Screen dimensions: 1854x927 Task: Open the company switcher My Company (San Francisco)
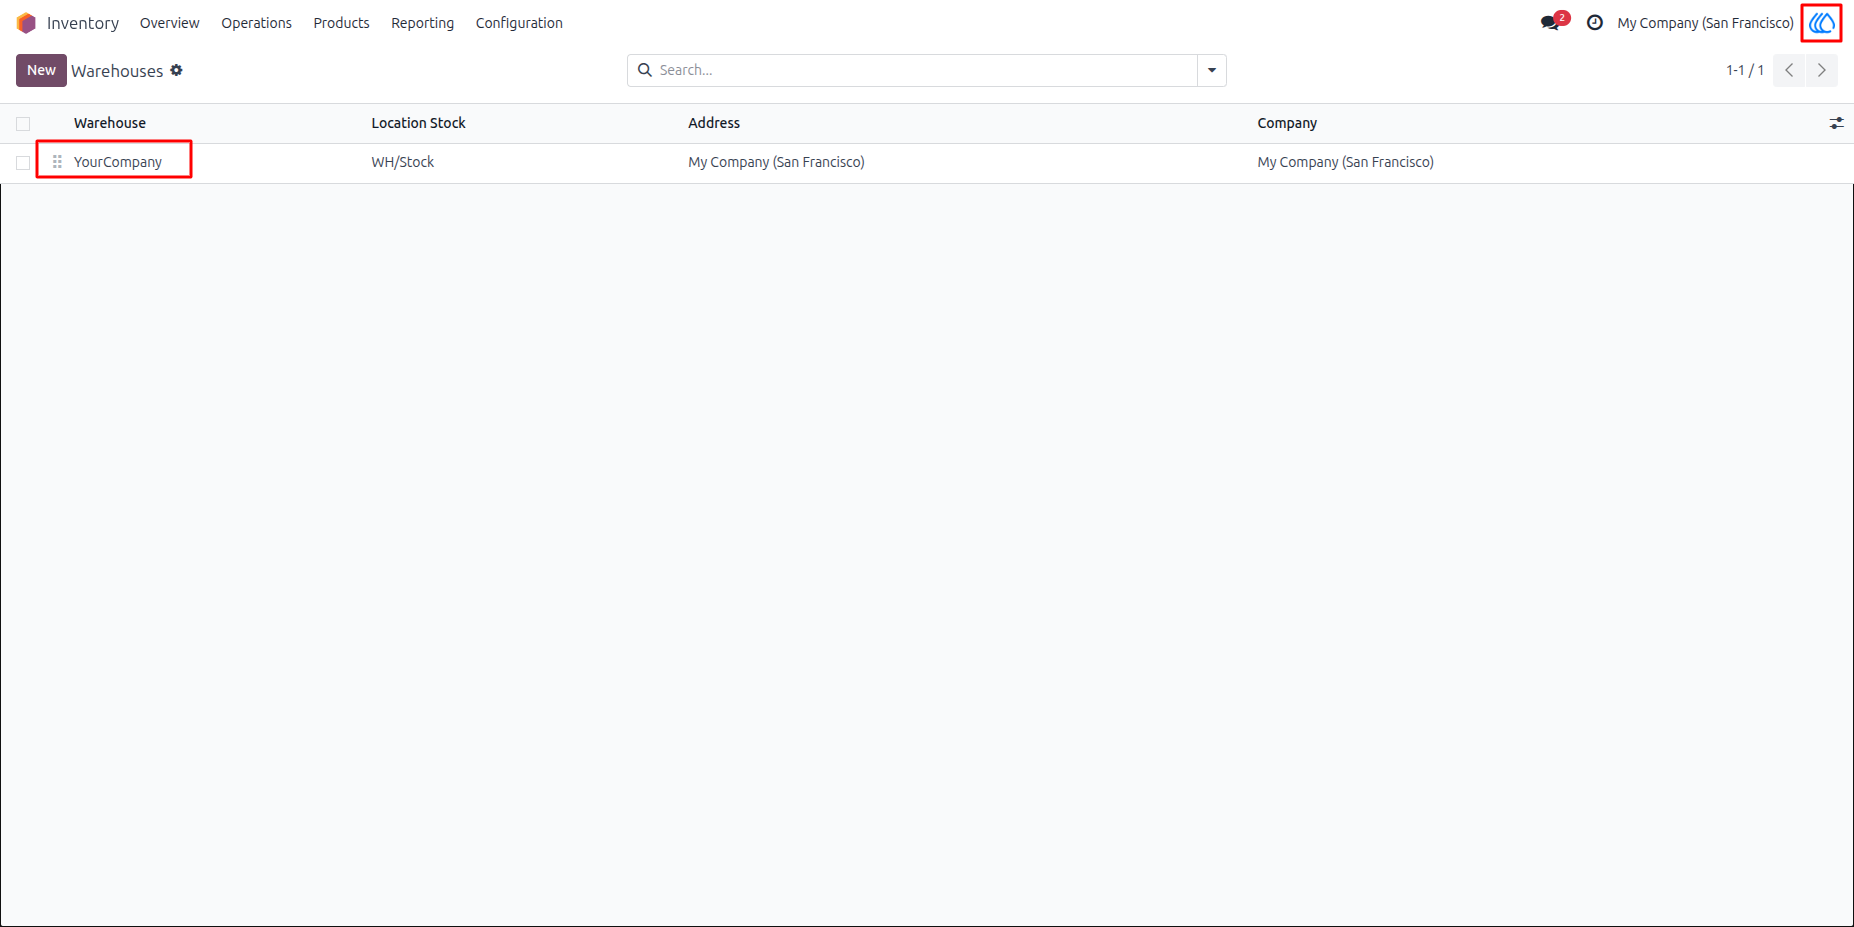(1705, 23)
